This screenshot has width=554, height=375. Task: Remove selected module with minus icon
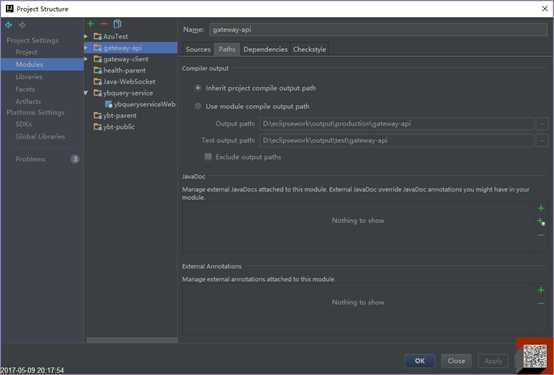(x=104, y=24)
